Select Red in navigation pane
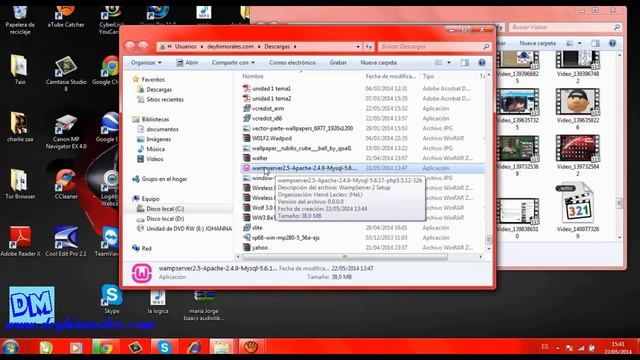 (147, 248)
